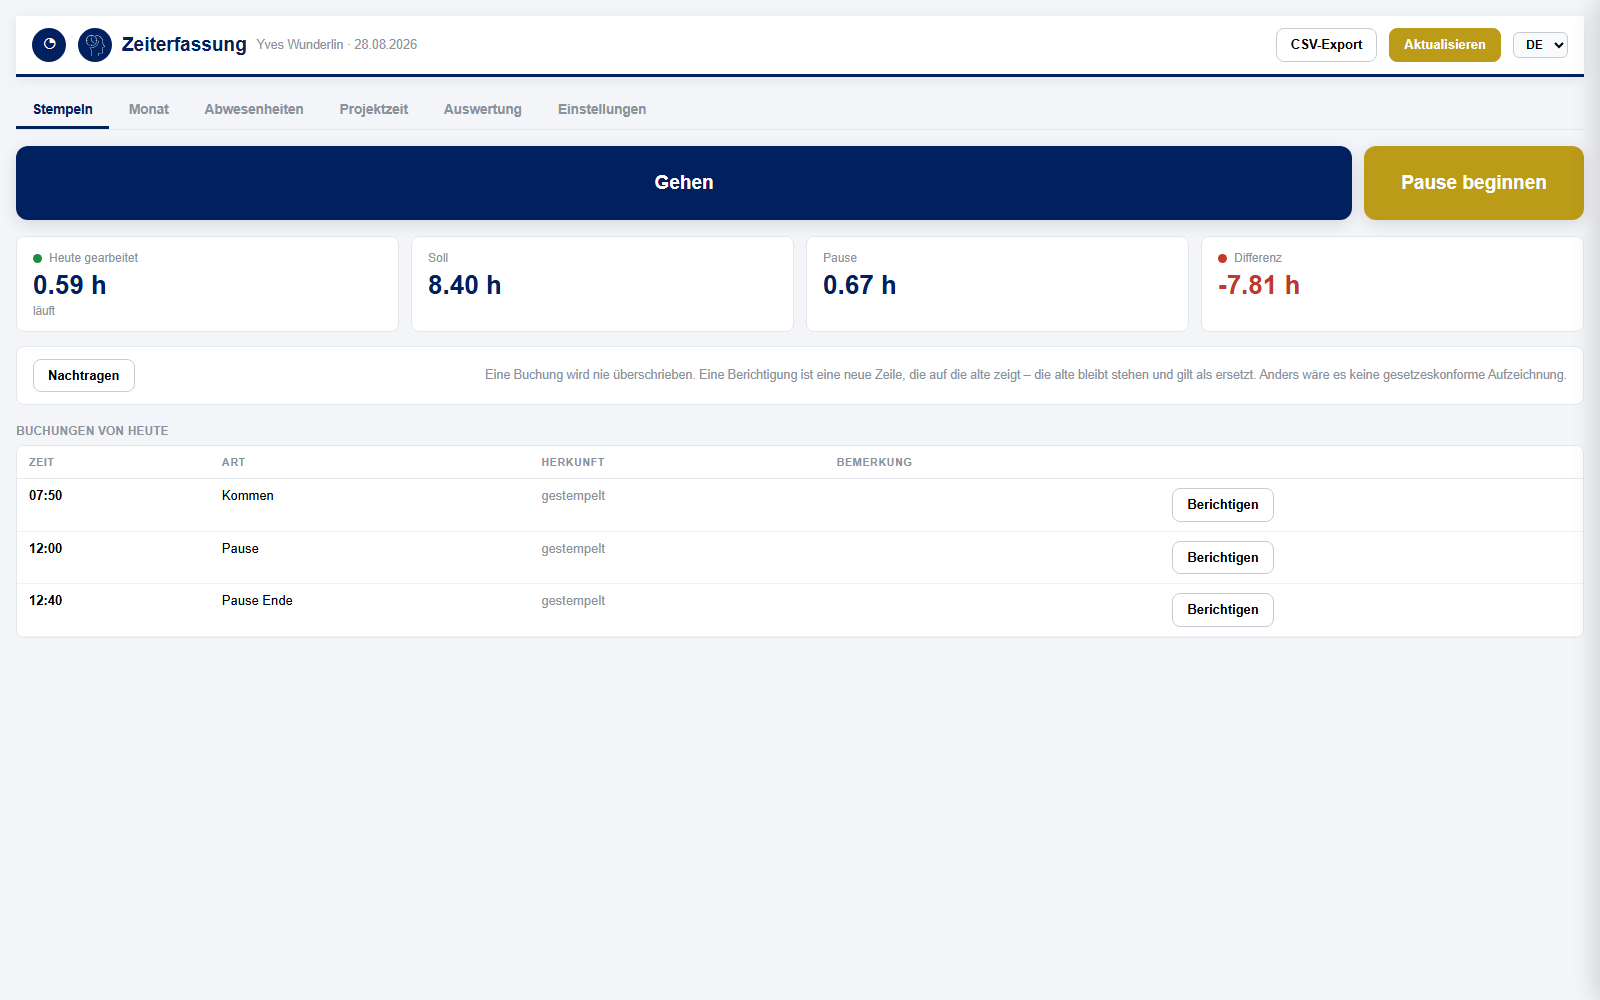Screen dimensions: 1600x1000
Task: Click the ART column header
Action: [234, 462]
